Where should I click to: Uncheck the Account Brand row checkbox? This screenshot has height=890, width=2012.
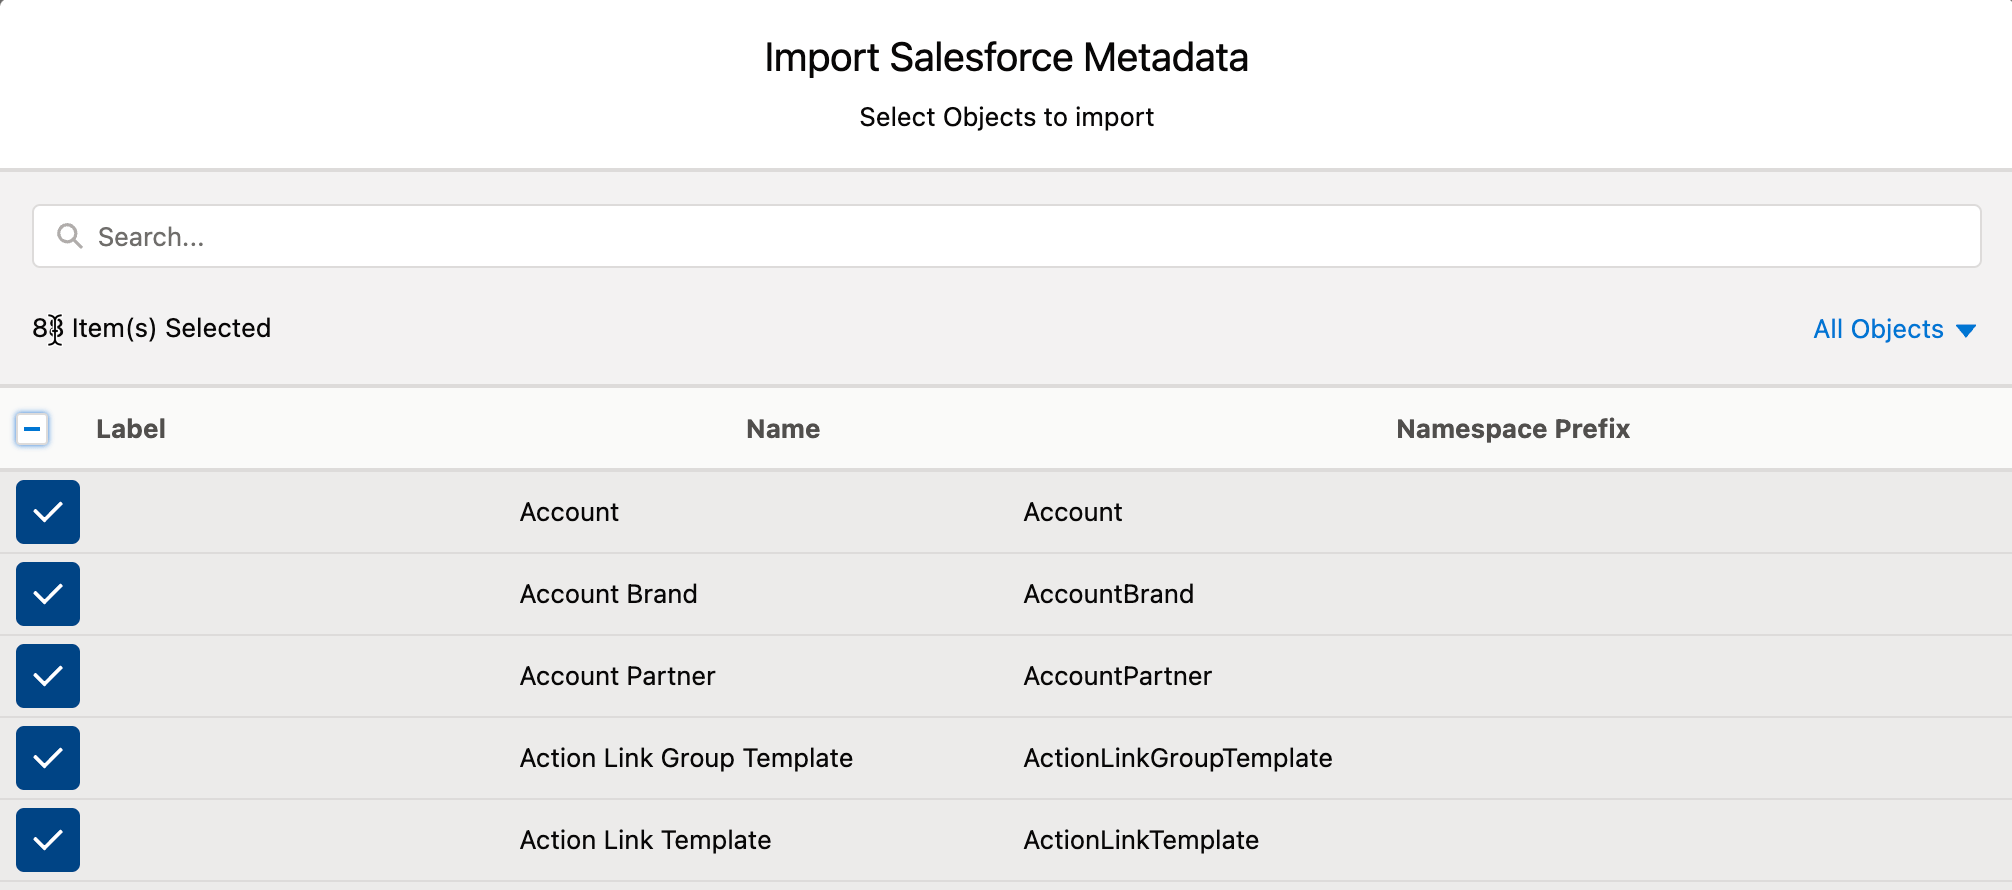coord(48,594)
